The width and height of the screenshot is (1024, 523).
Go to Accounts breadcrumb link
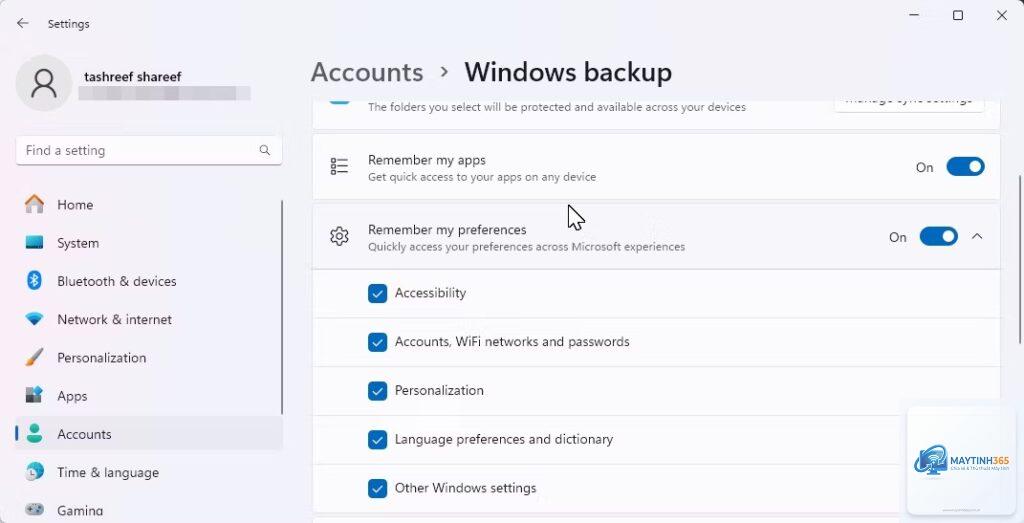(x=367, y=72)
